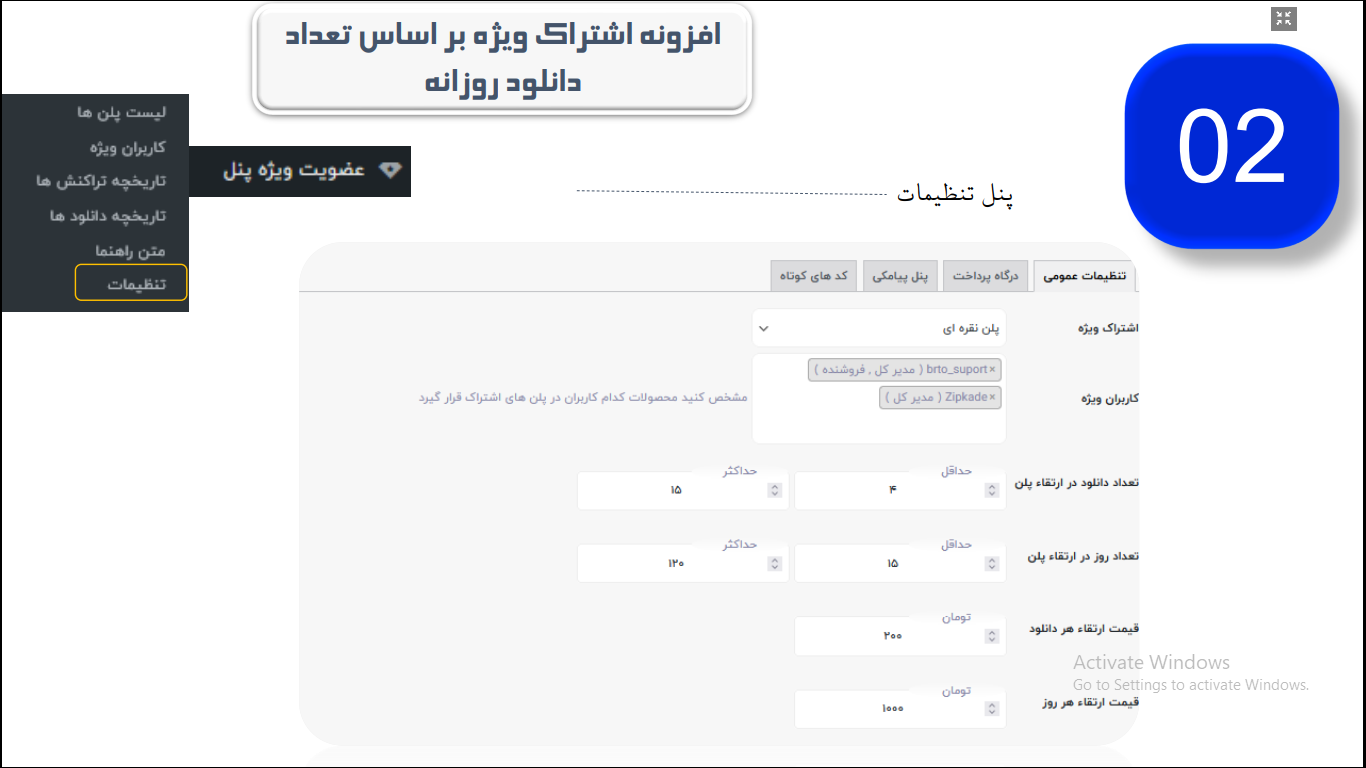The width and height of the screenshot is (1366, 768).
Task: Open the درگاه پرداخت tab
Action: [x=985, y=277]
